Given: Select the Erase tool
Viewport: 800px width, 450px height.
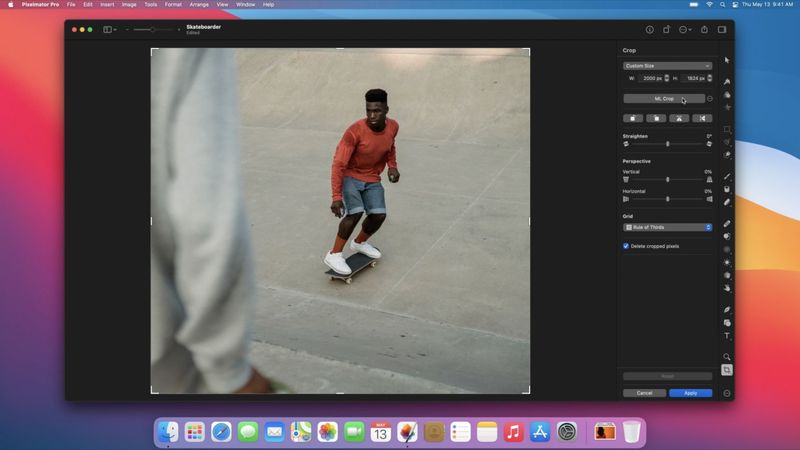Looking at the screenshot, I should pyautogui.click(x=727, y=202).
